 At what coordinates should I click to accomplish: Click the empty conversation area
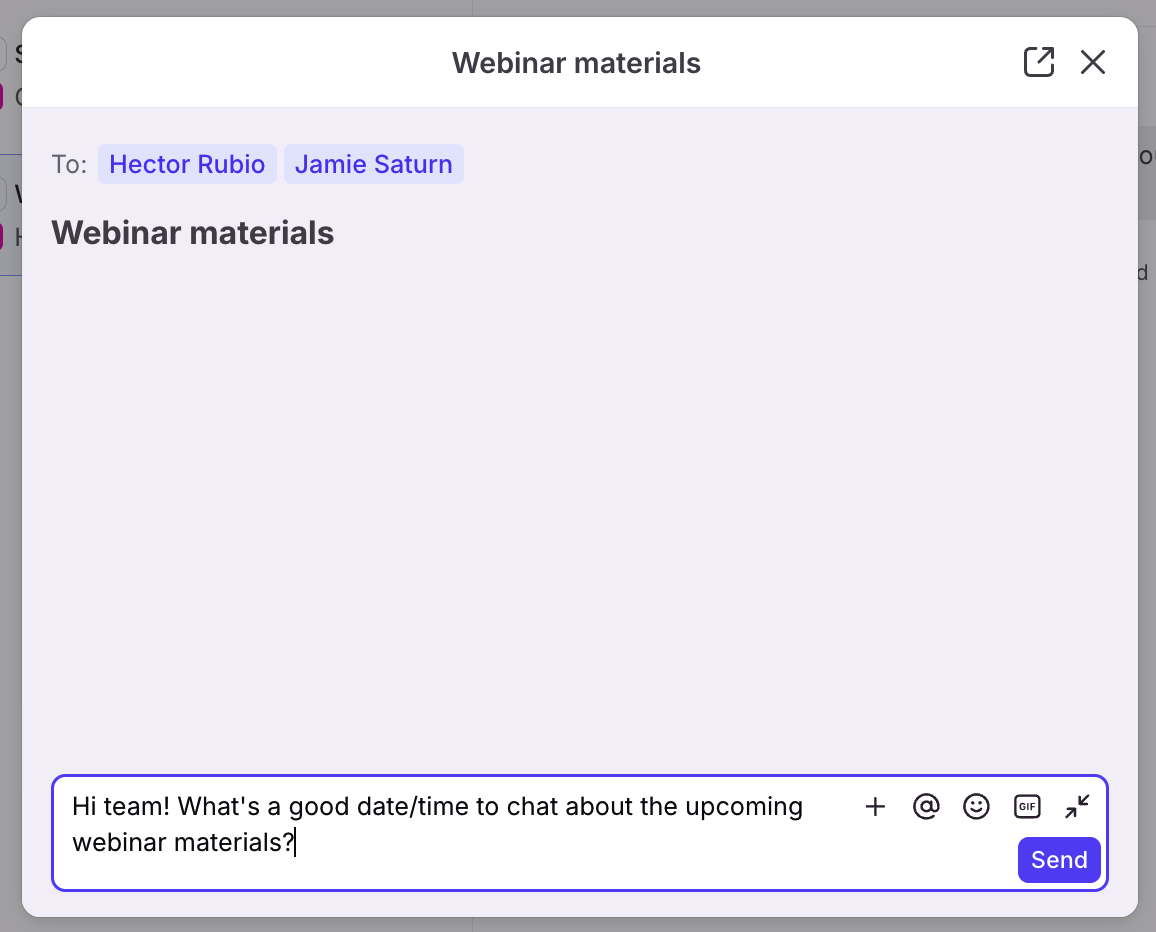click(578, 500)
